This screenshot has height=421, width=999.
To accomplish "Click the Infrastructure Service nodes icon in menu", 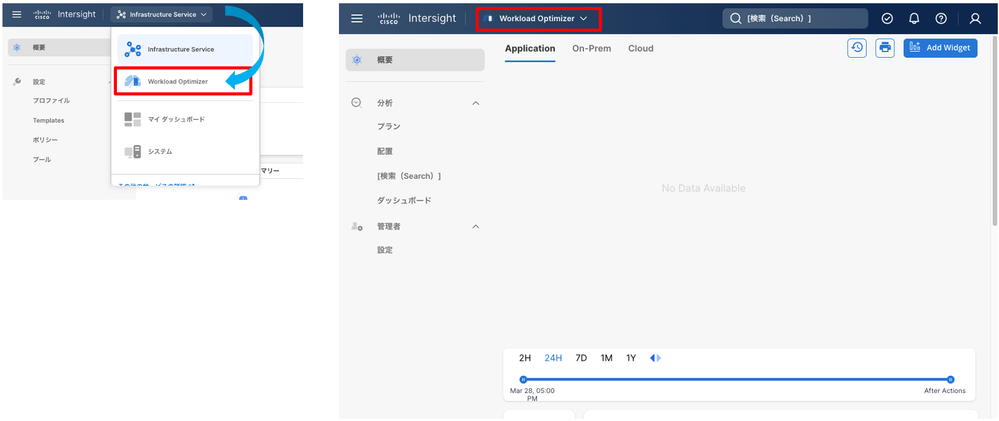I will (133, 49).
